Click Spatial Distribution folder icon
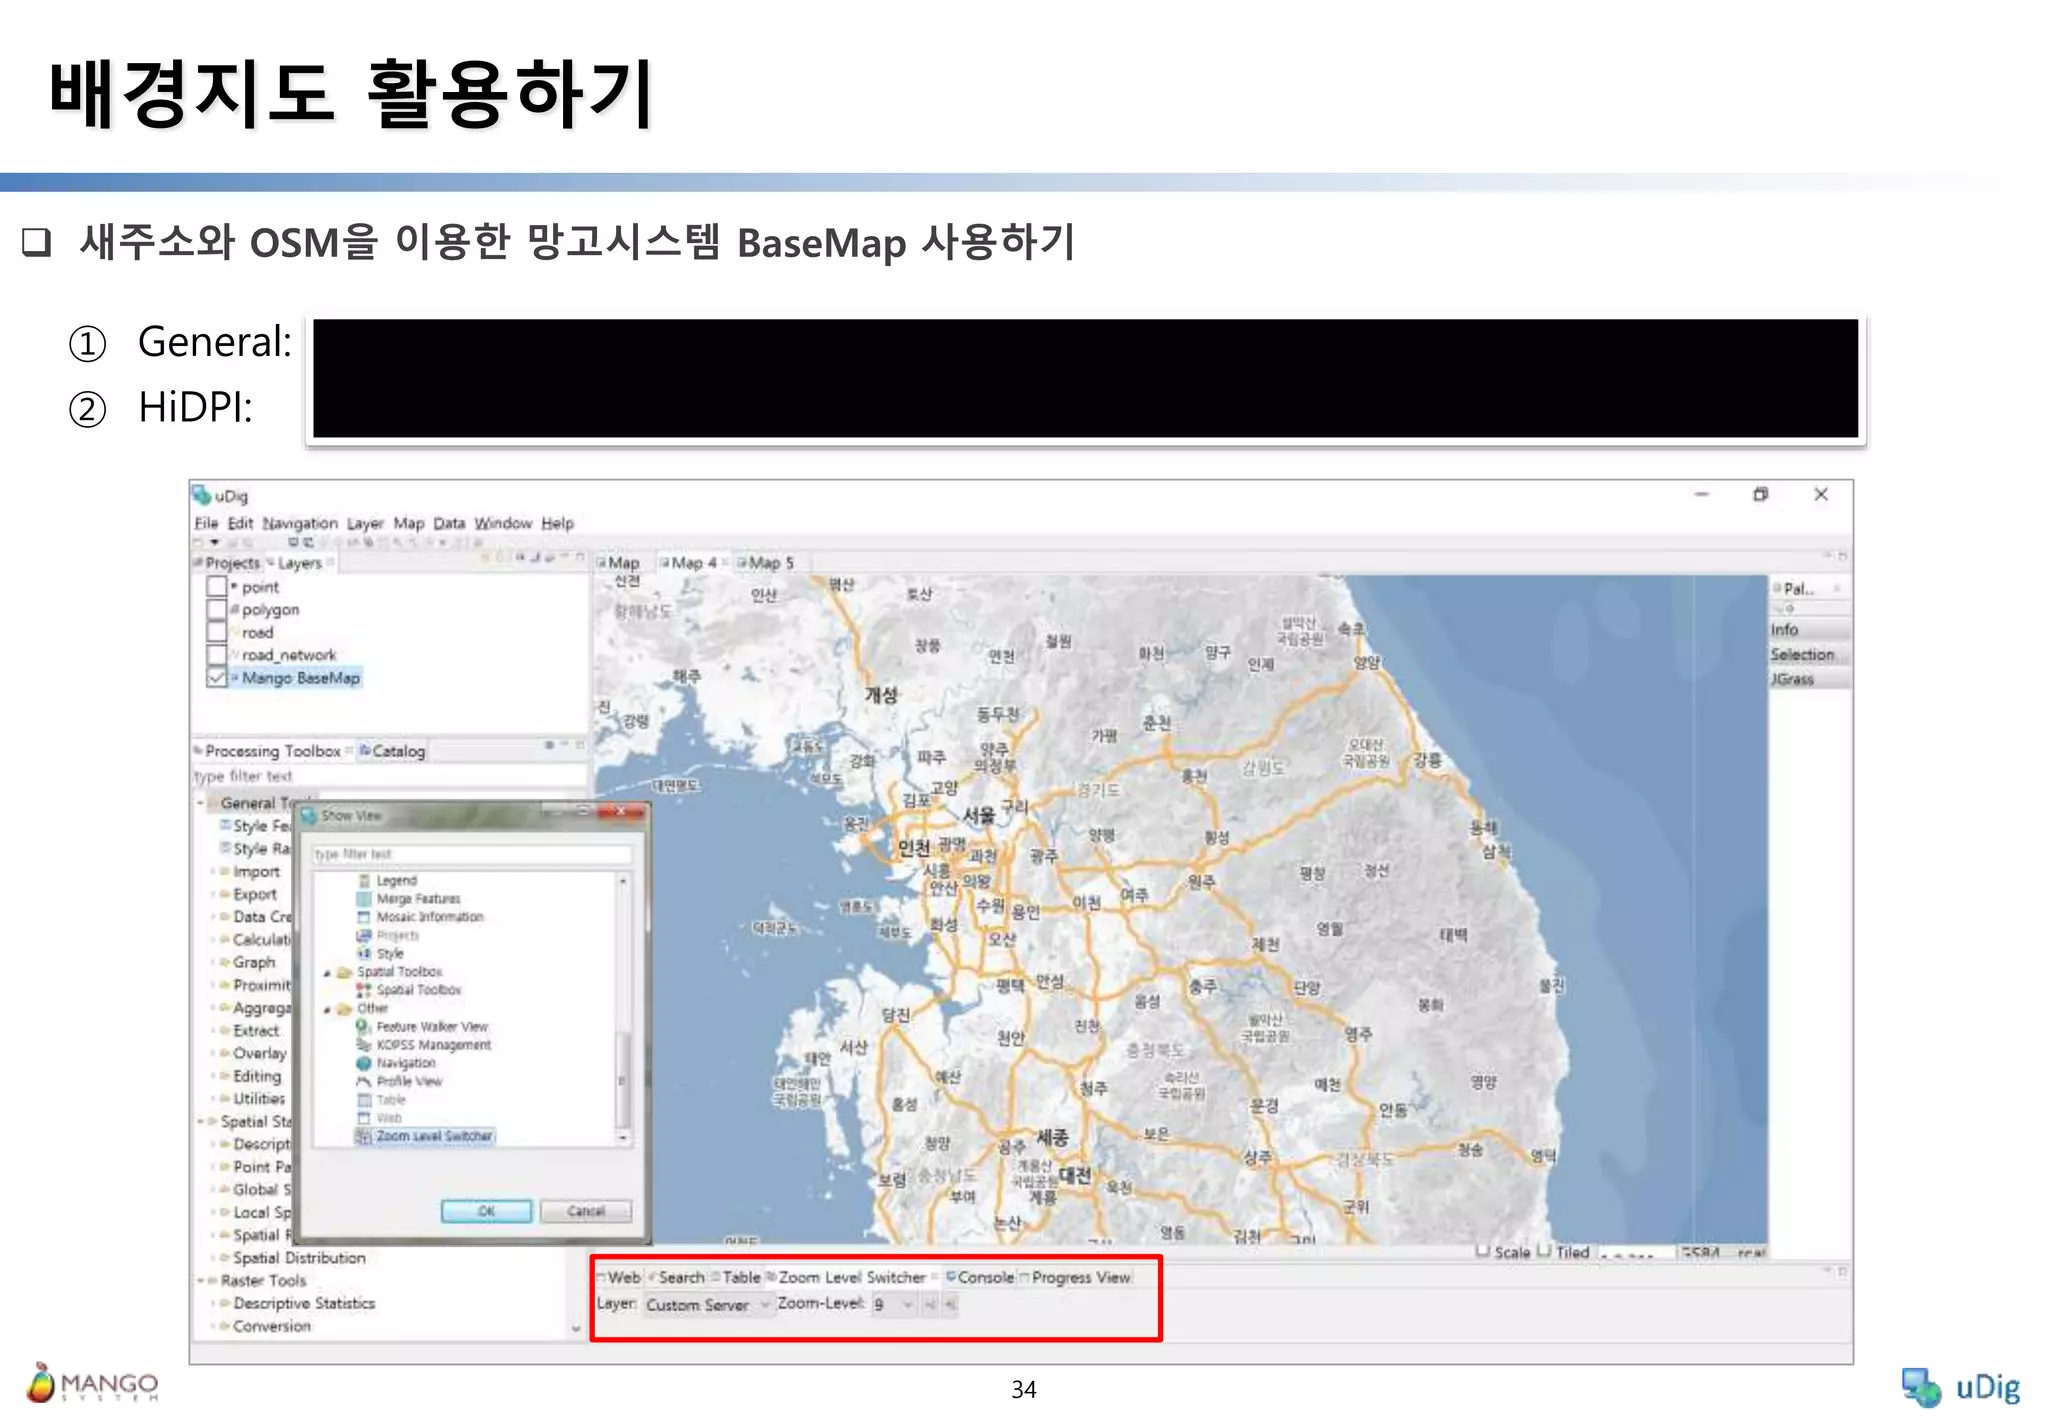Screen dimensions: 2048x1418 point(225,1258)
